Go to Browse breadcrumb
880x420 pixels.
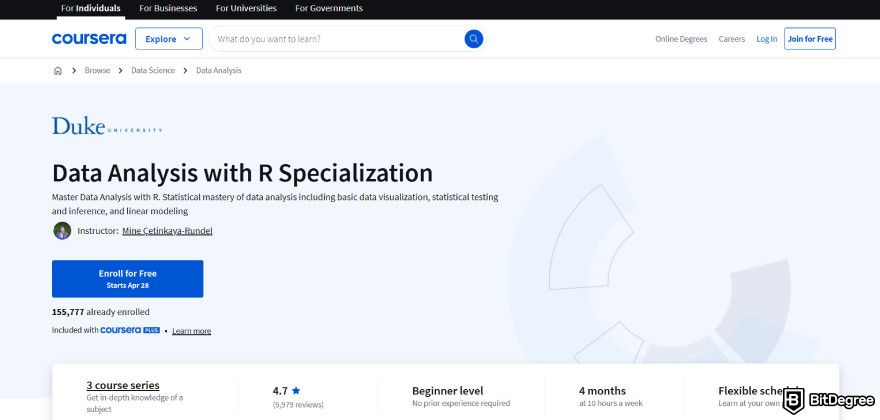pos(97,71)
